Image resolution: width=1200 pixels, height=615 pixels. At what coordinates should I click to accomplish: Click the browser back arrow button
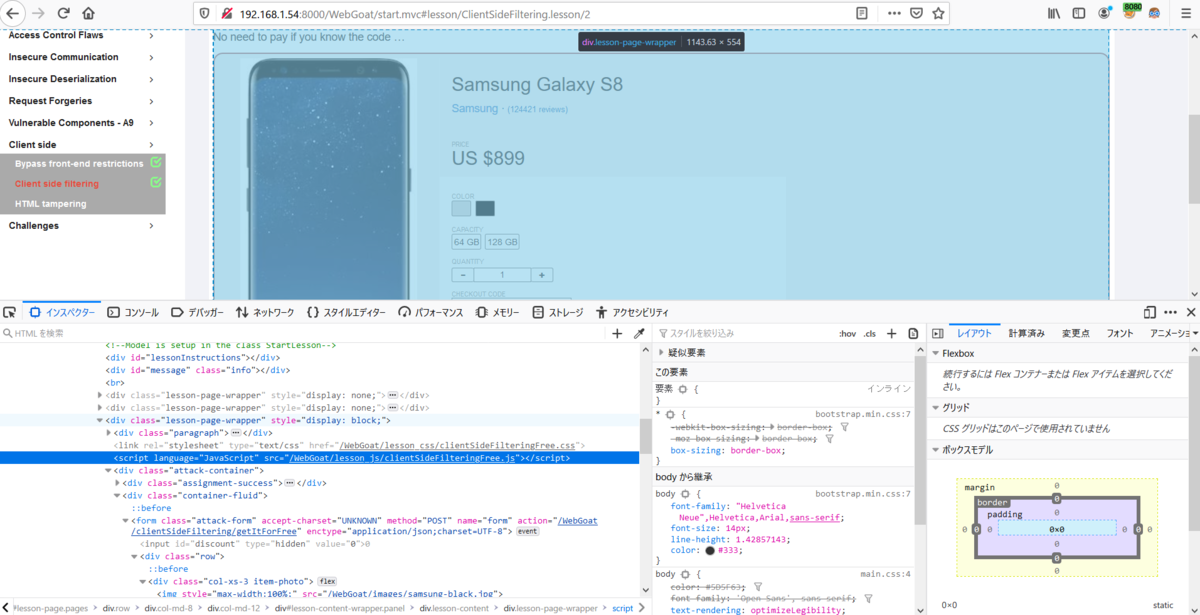[12, 13]
